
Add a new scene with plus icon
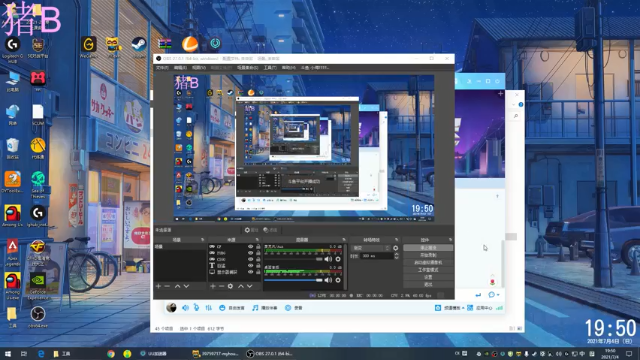click(x=158, y=287)
